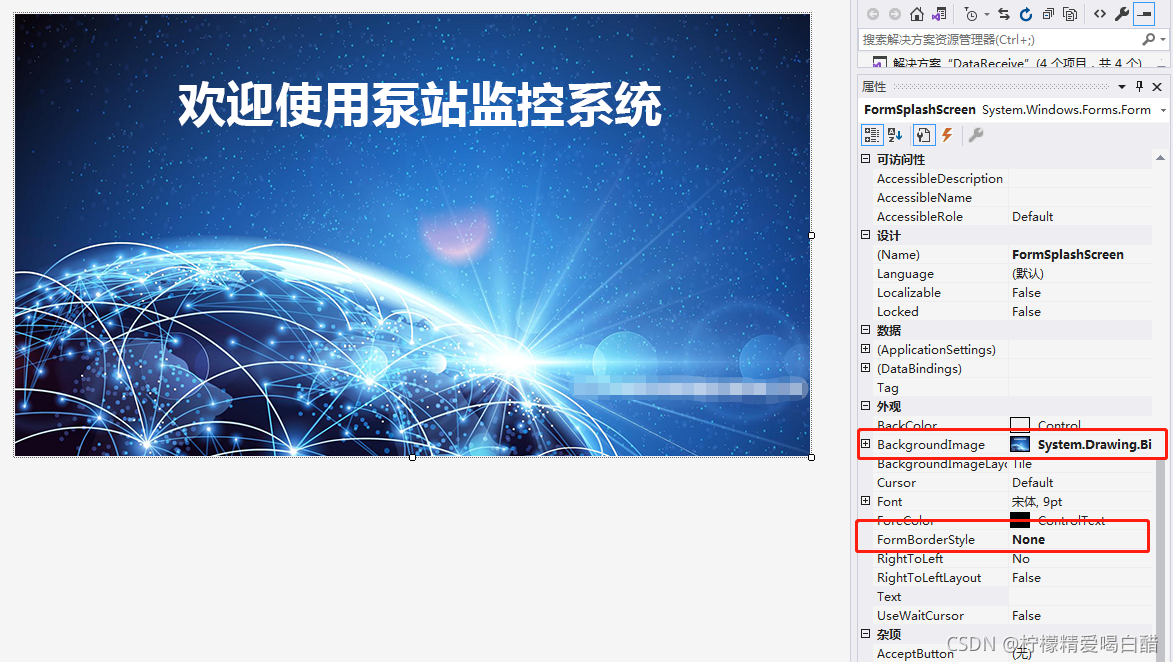Collapse the 数据 category
This screenshot has height=662, width=1173.
866,330
